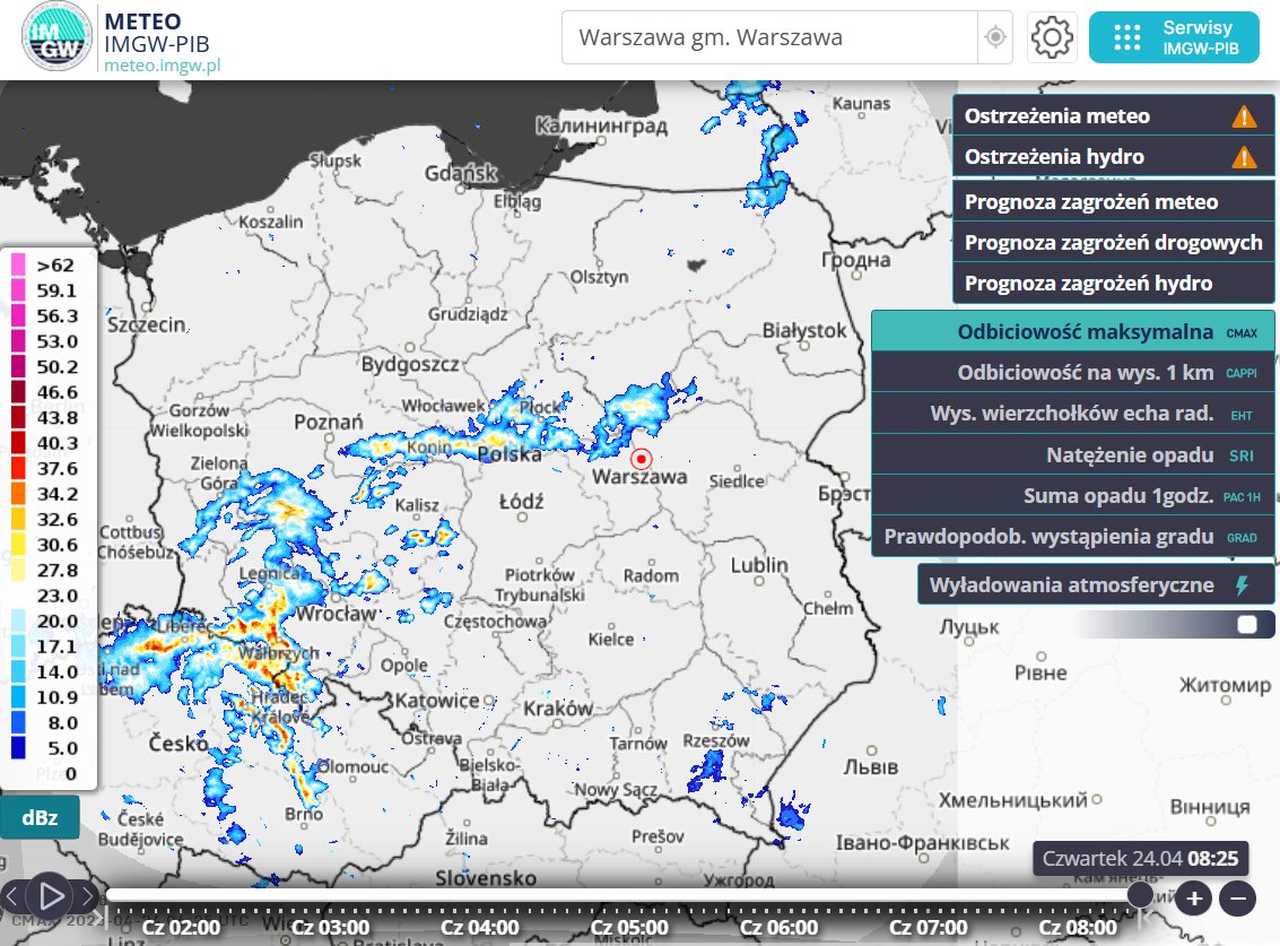Click the hydro warning triangle icon
Viewport: 1280px width, 946px height.
point(1244,157)
